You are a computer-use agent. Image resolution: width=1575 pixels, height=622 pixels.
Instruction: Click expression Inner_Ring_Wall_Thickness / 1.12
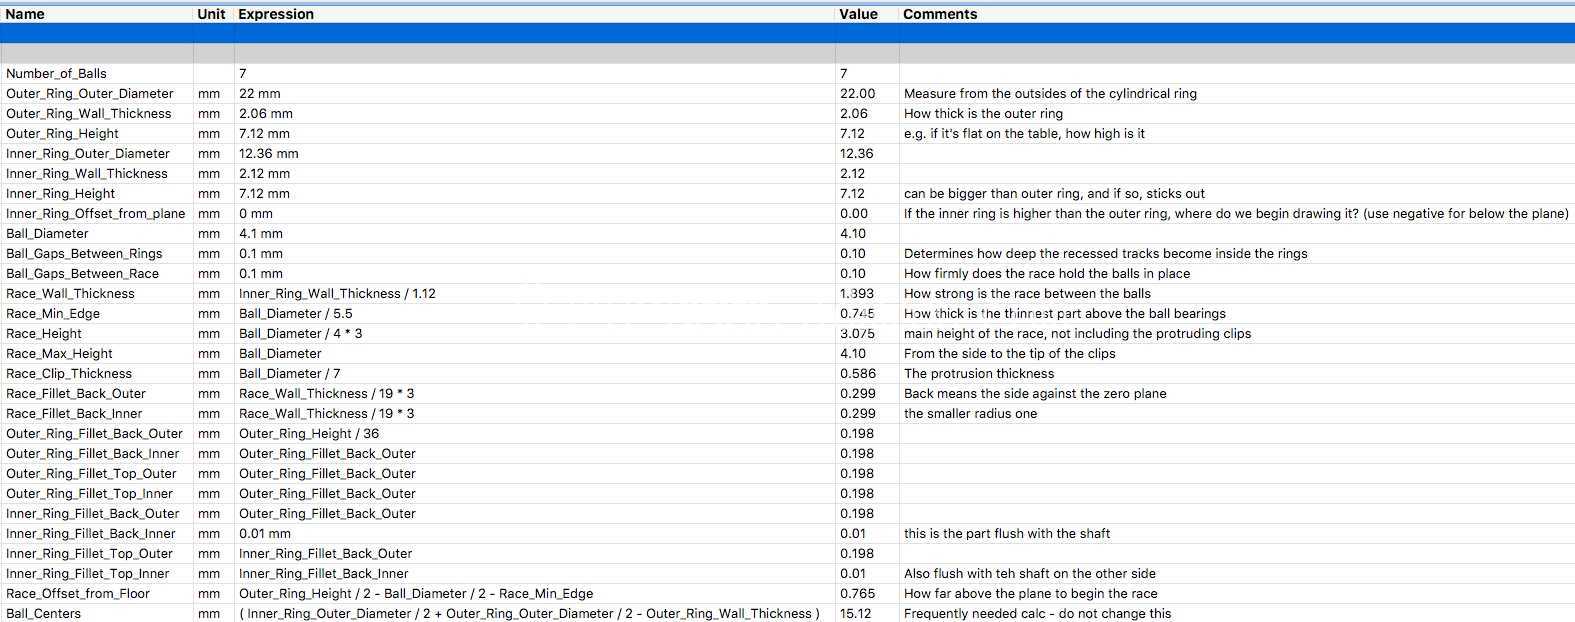pyautogui.click(x=337, y=293)
